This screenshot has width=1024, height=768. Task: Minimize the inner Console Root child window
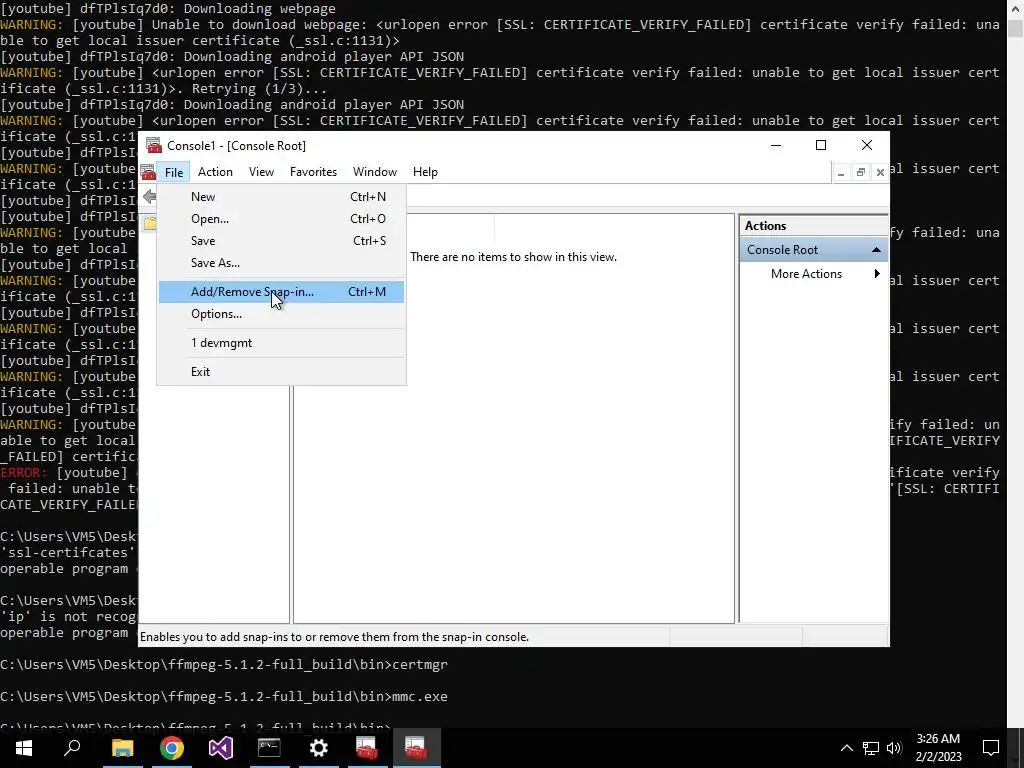tap(841, 172)
